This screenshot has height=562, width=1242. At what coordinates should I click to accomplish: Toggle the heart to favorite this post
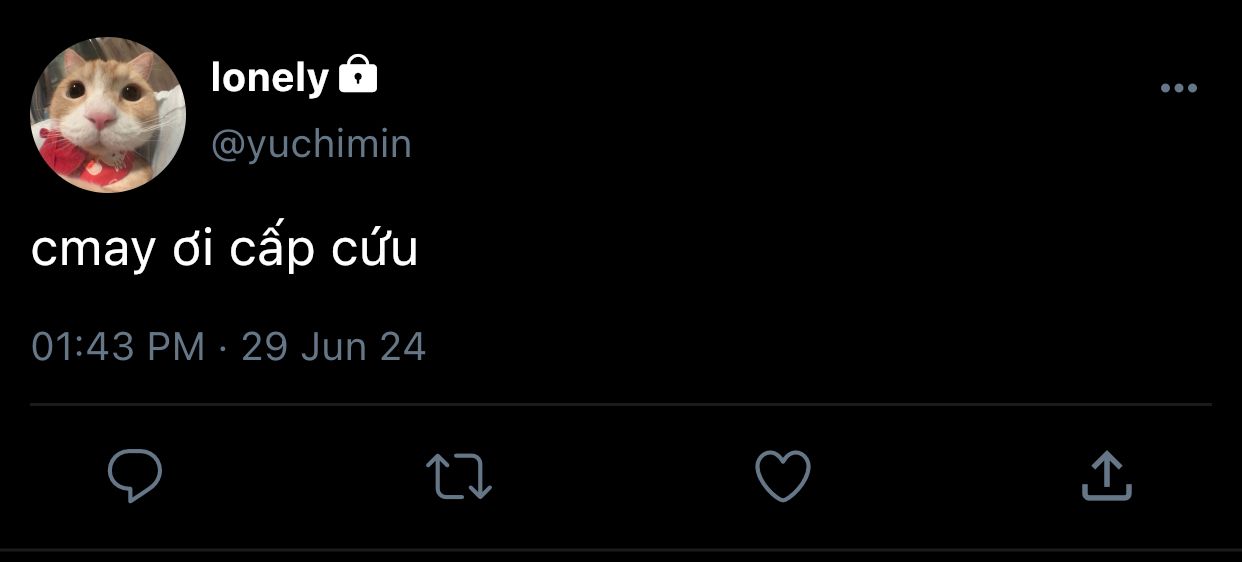point(782,476)
